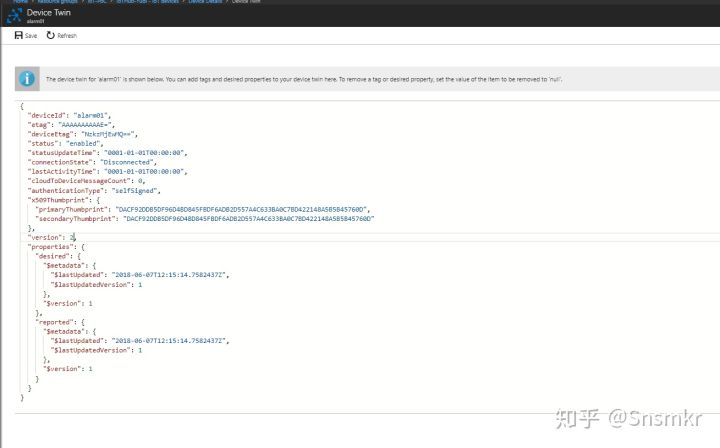Viewport: 720px width, 448px height.
Task: Click the Device Twin title text
Action: [49, 12]
